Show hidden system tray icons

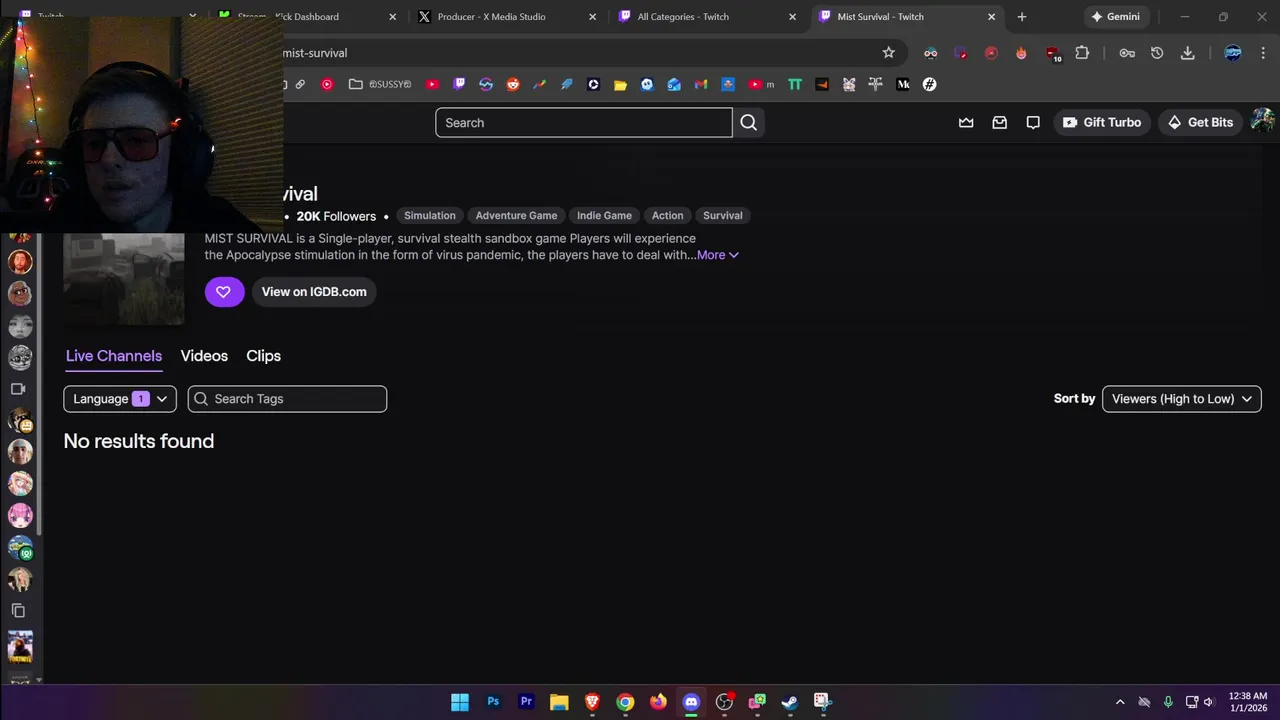tap(1120, 702)
